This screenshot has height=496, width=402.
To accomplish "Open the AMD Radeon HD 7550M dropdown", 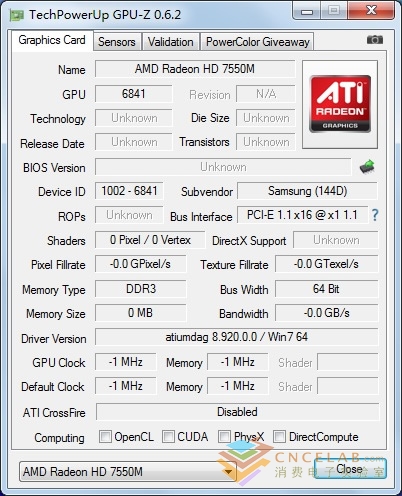I will [x=128, y=471].
